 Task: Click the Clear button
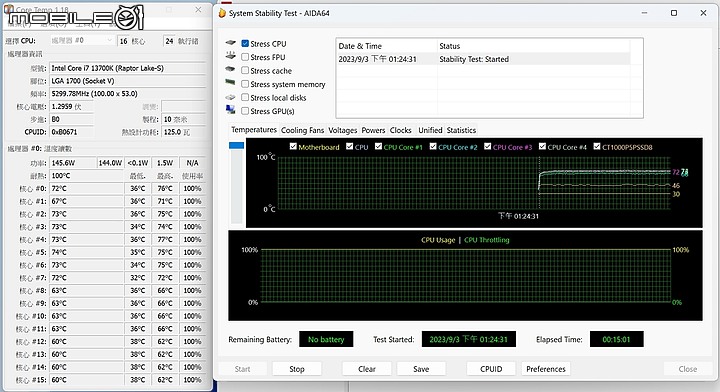click(367, 369)
